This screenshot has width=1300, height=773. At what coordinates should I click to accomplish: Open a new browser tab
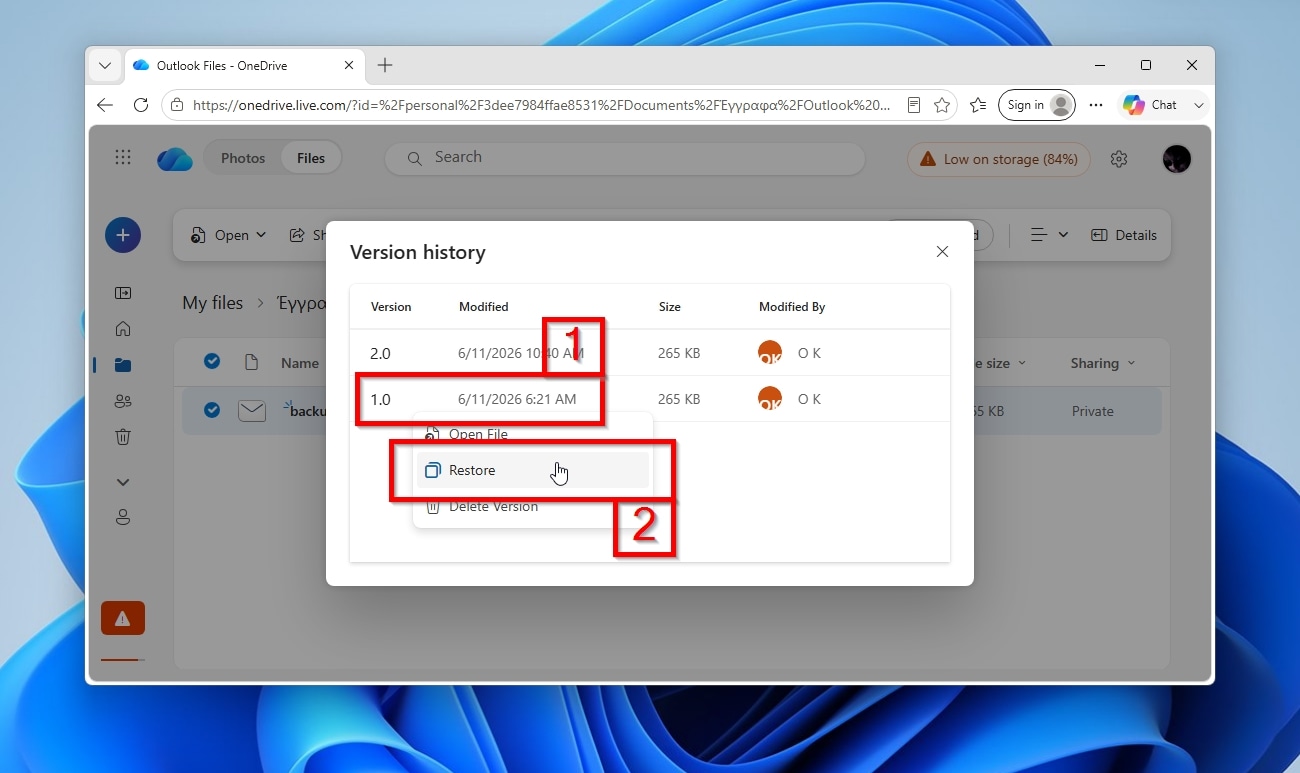pyautogui.click(x=385, y=65)
